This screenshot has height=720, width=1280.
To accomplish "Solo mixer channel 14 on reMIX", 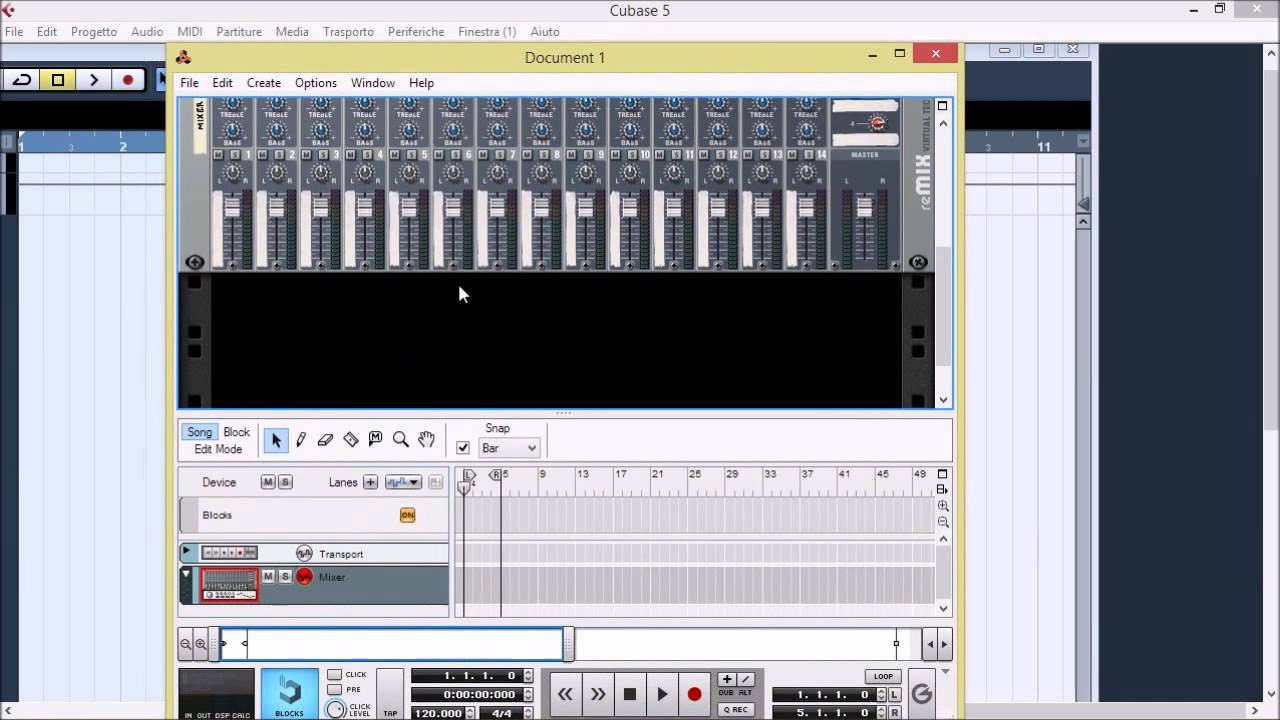I will (809, 155).
